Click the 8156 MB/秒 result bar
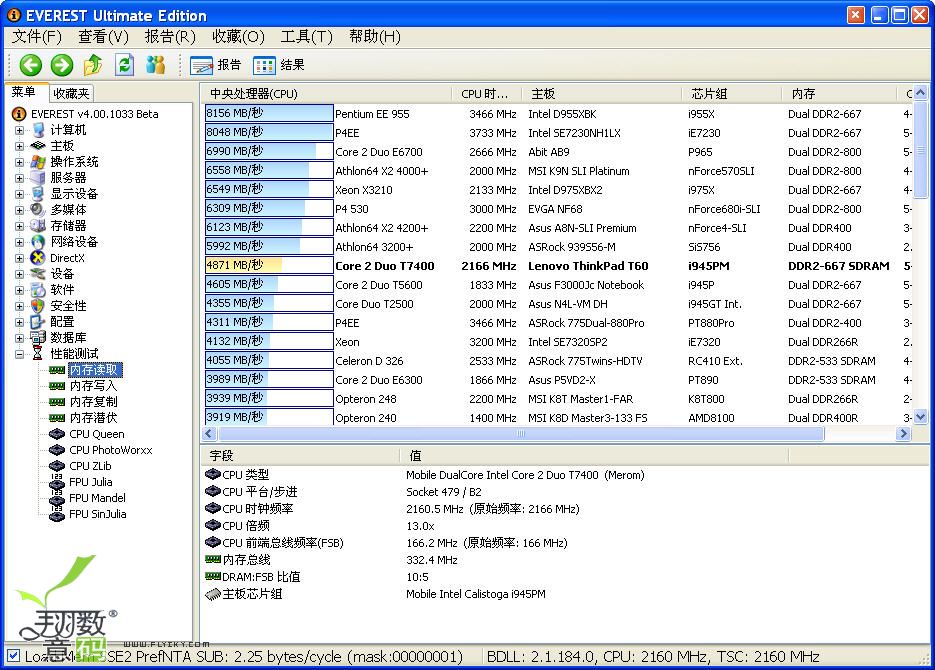The width and height of the screenshot is (935, 670). point(269,113)
